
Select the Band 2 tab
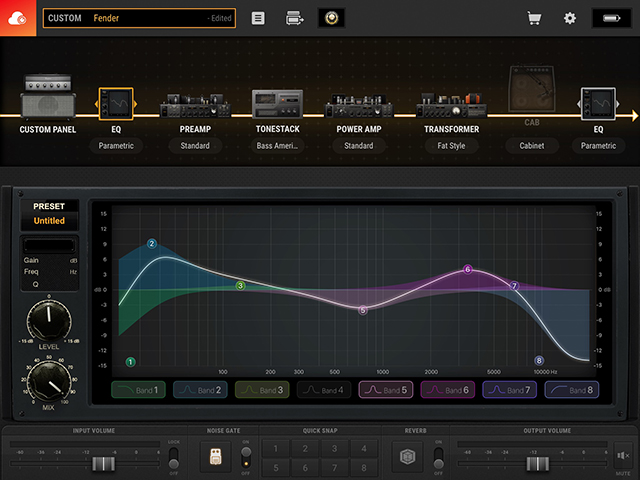click(x=199, y=390)
